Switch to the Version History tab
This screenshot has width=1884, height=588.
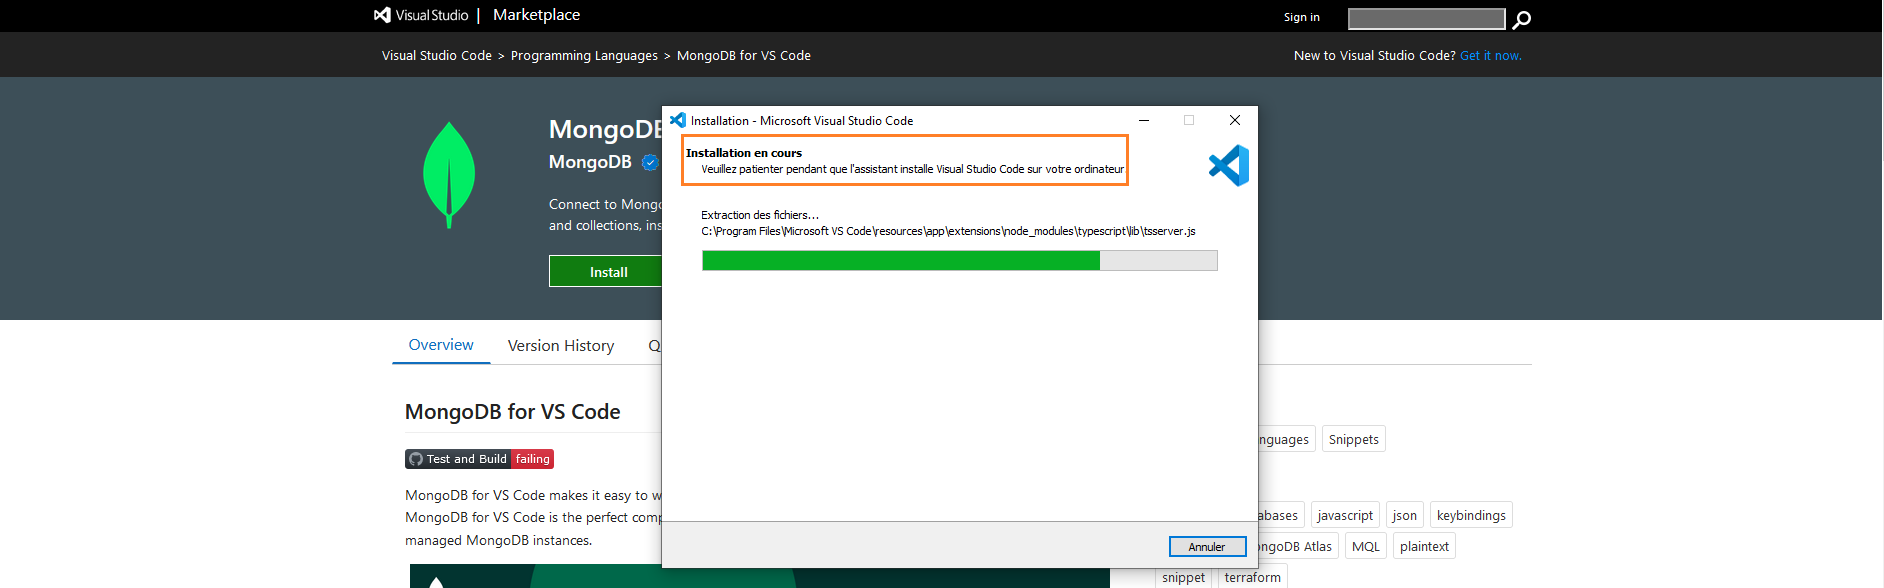pos(561,346)
